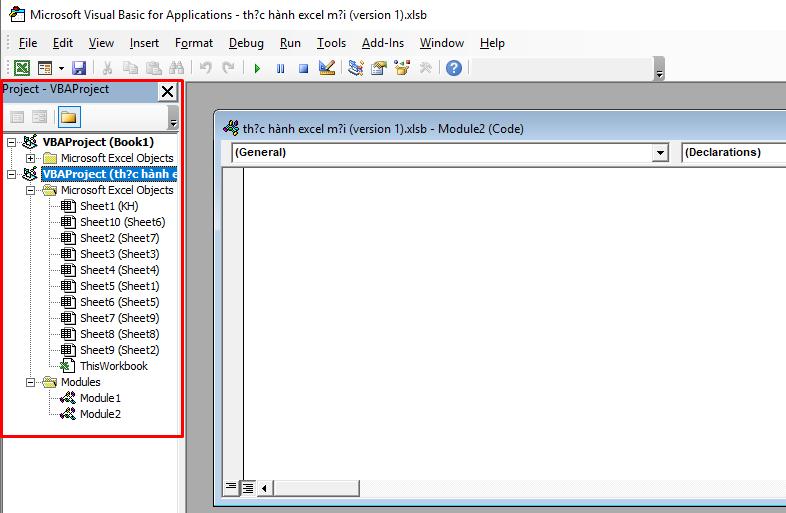Select Sheet2 (Sheet7) in project tree
This screenshot has height=513, width=786.
click(x=119, y=238)
